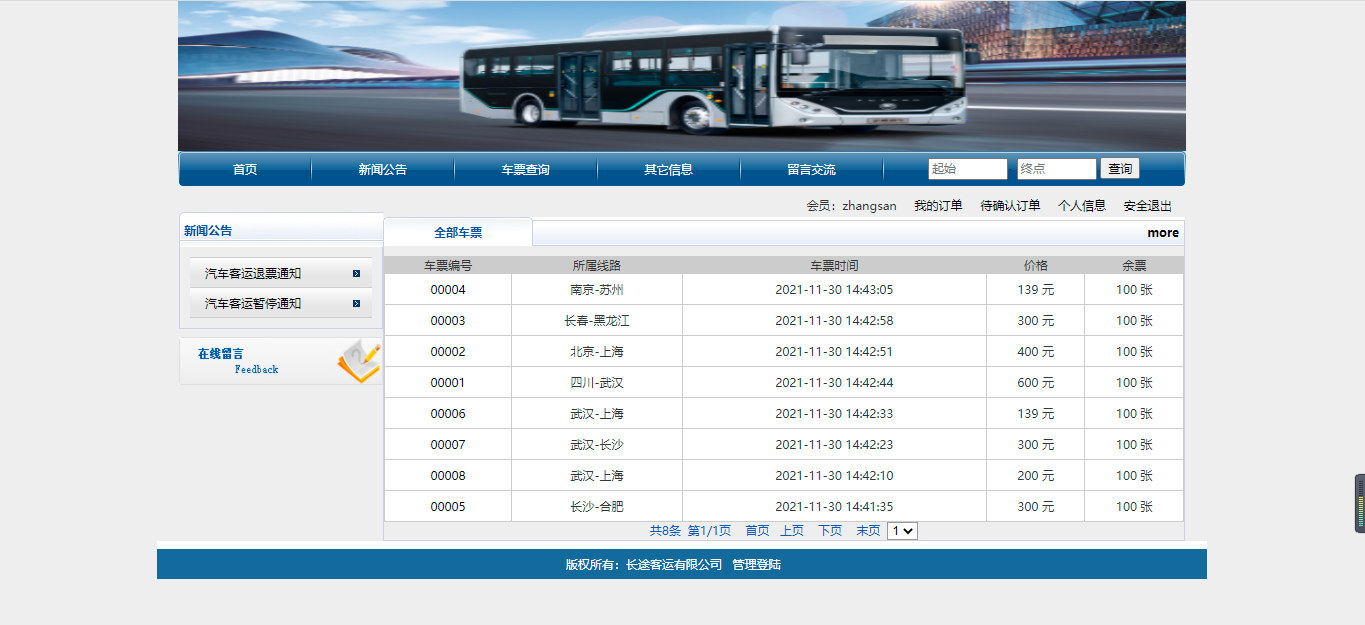Click 管理登陆 in footer
This screenshot has width=1365, height=625.
click(756, 564)
